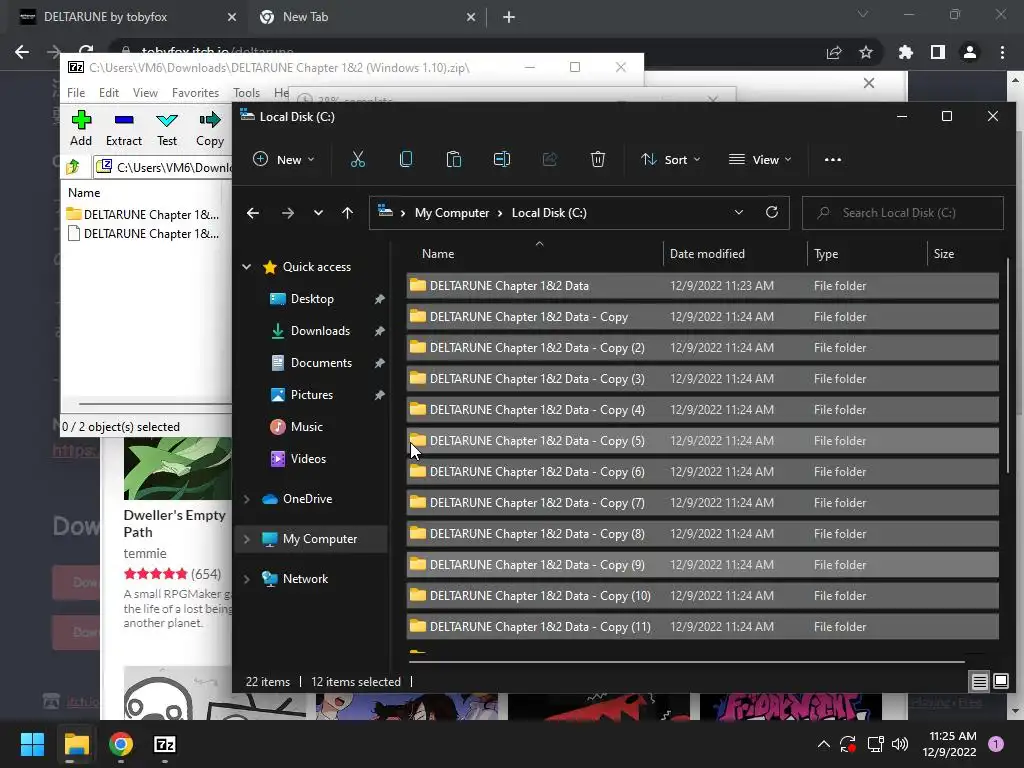Viewport: 1024px width, 768px height.
Task: Select folder DELTARUNE Chapter 1&2 Data - Copy (7)
Action: (702, 503)
